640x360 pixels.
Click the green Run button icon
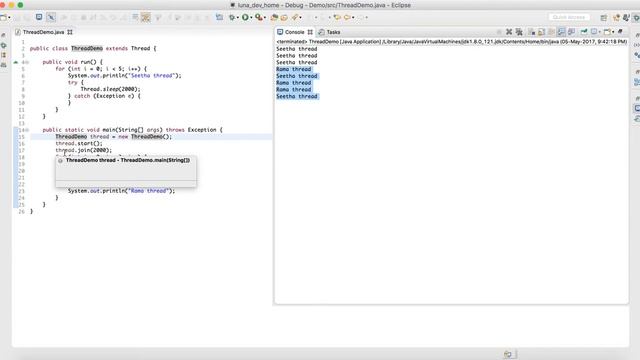(245, 17)
